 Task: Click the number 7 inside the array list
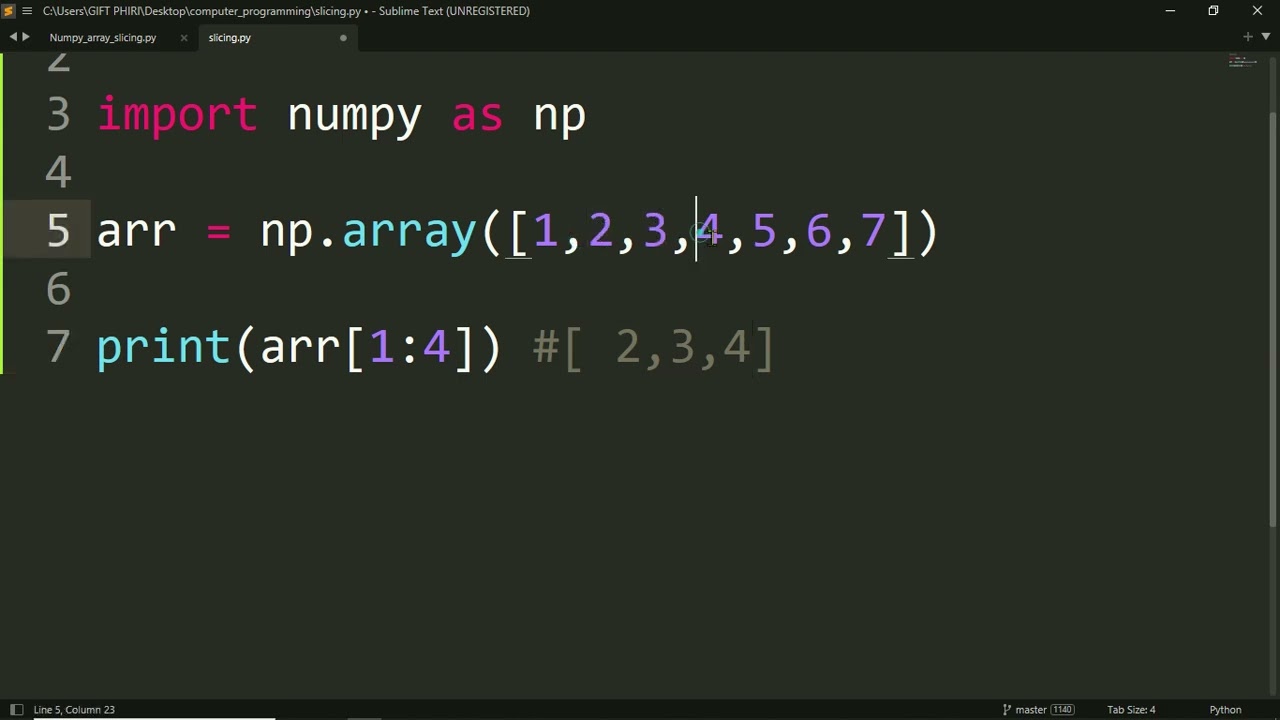(872, 231)
